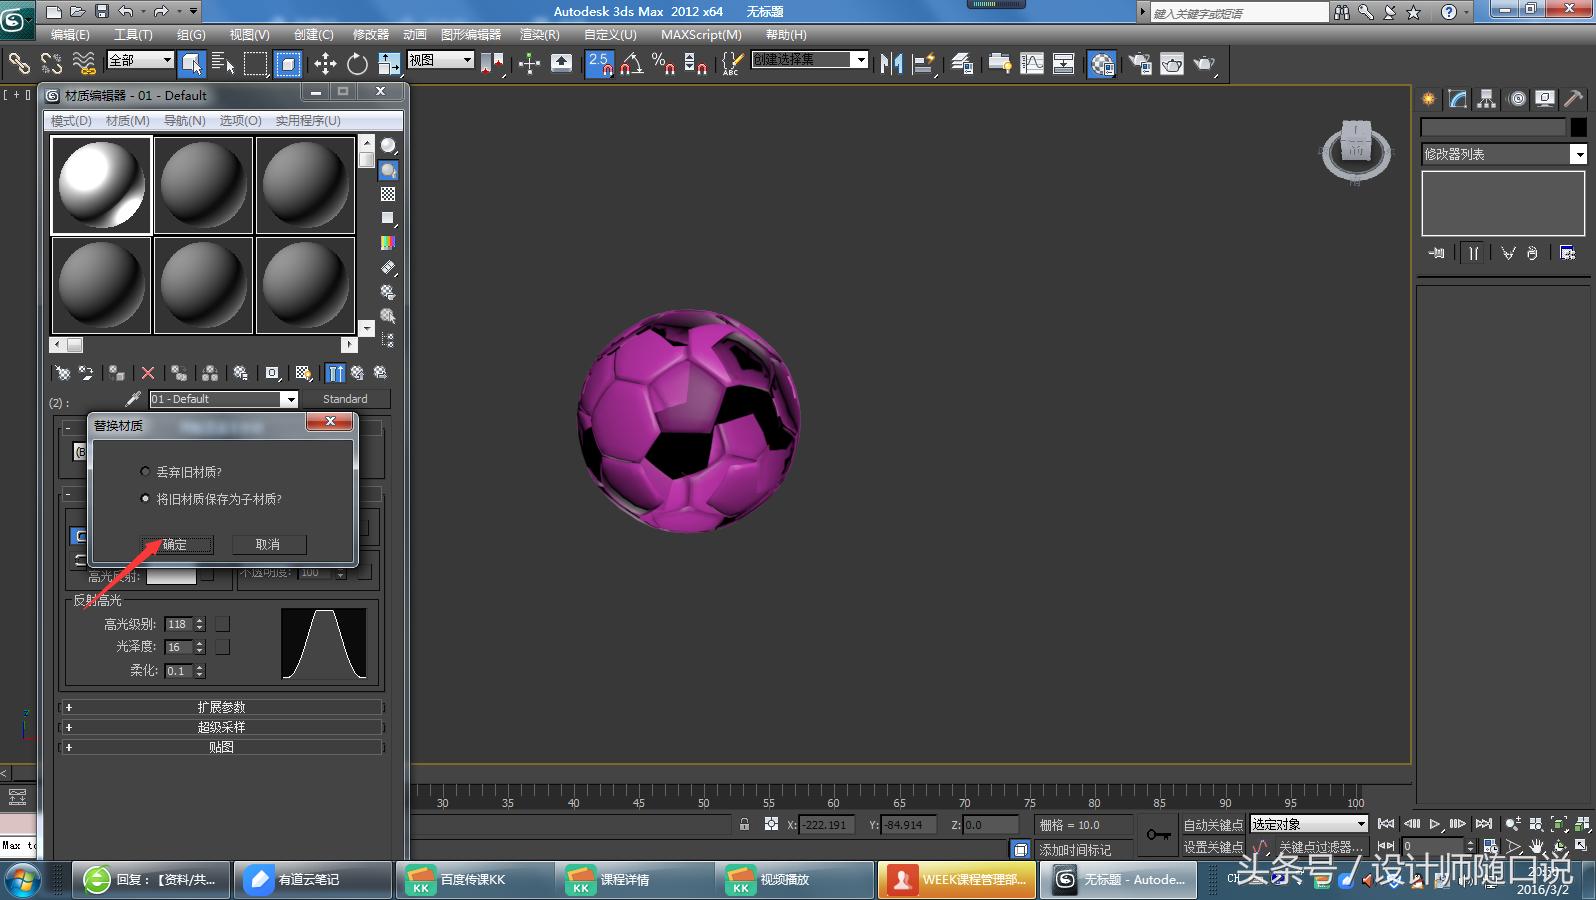
Task: Open reference coordinate dropdown 视图
Action: coord(440,60)
